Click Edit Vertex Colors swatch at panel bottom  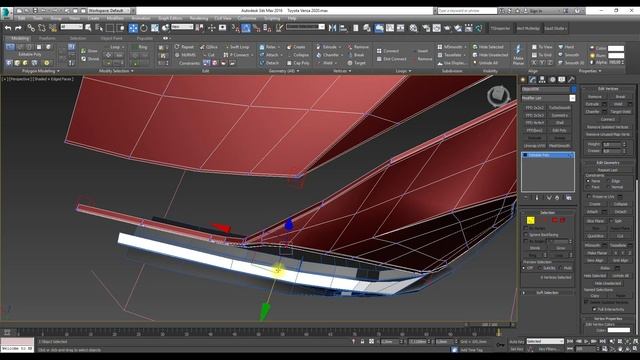(x=619, y=330)
